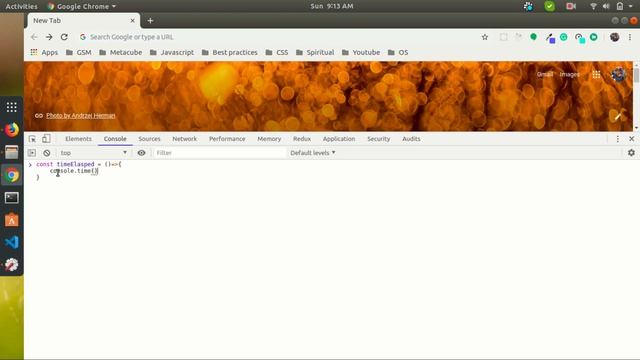
Task: Click the console.time() code line
Action: tap(74, 171)
